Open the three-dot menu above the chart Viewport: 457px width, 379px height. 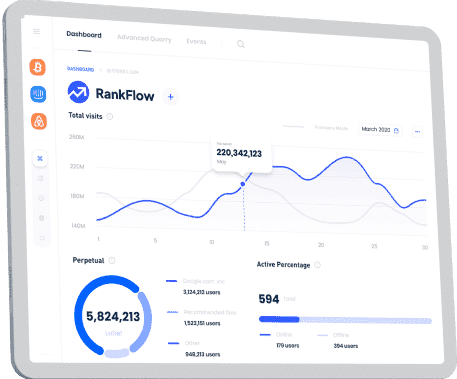point(417,132)
